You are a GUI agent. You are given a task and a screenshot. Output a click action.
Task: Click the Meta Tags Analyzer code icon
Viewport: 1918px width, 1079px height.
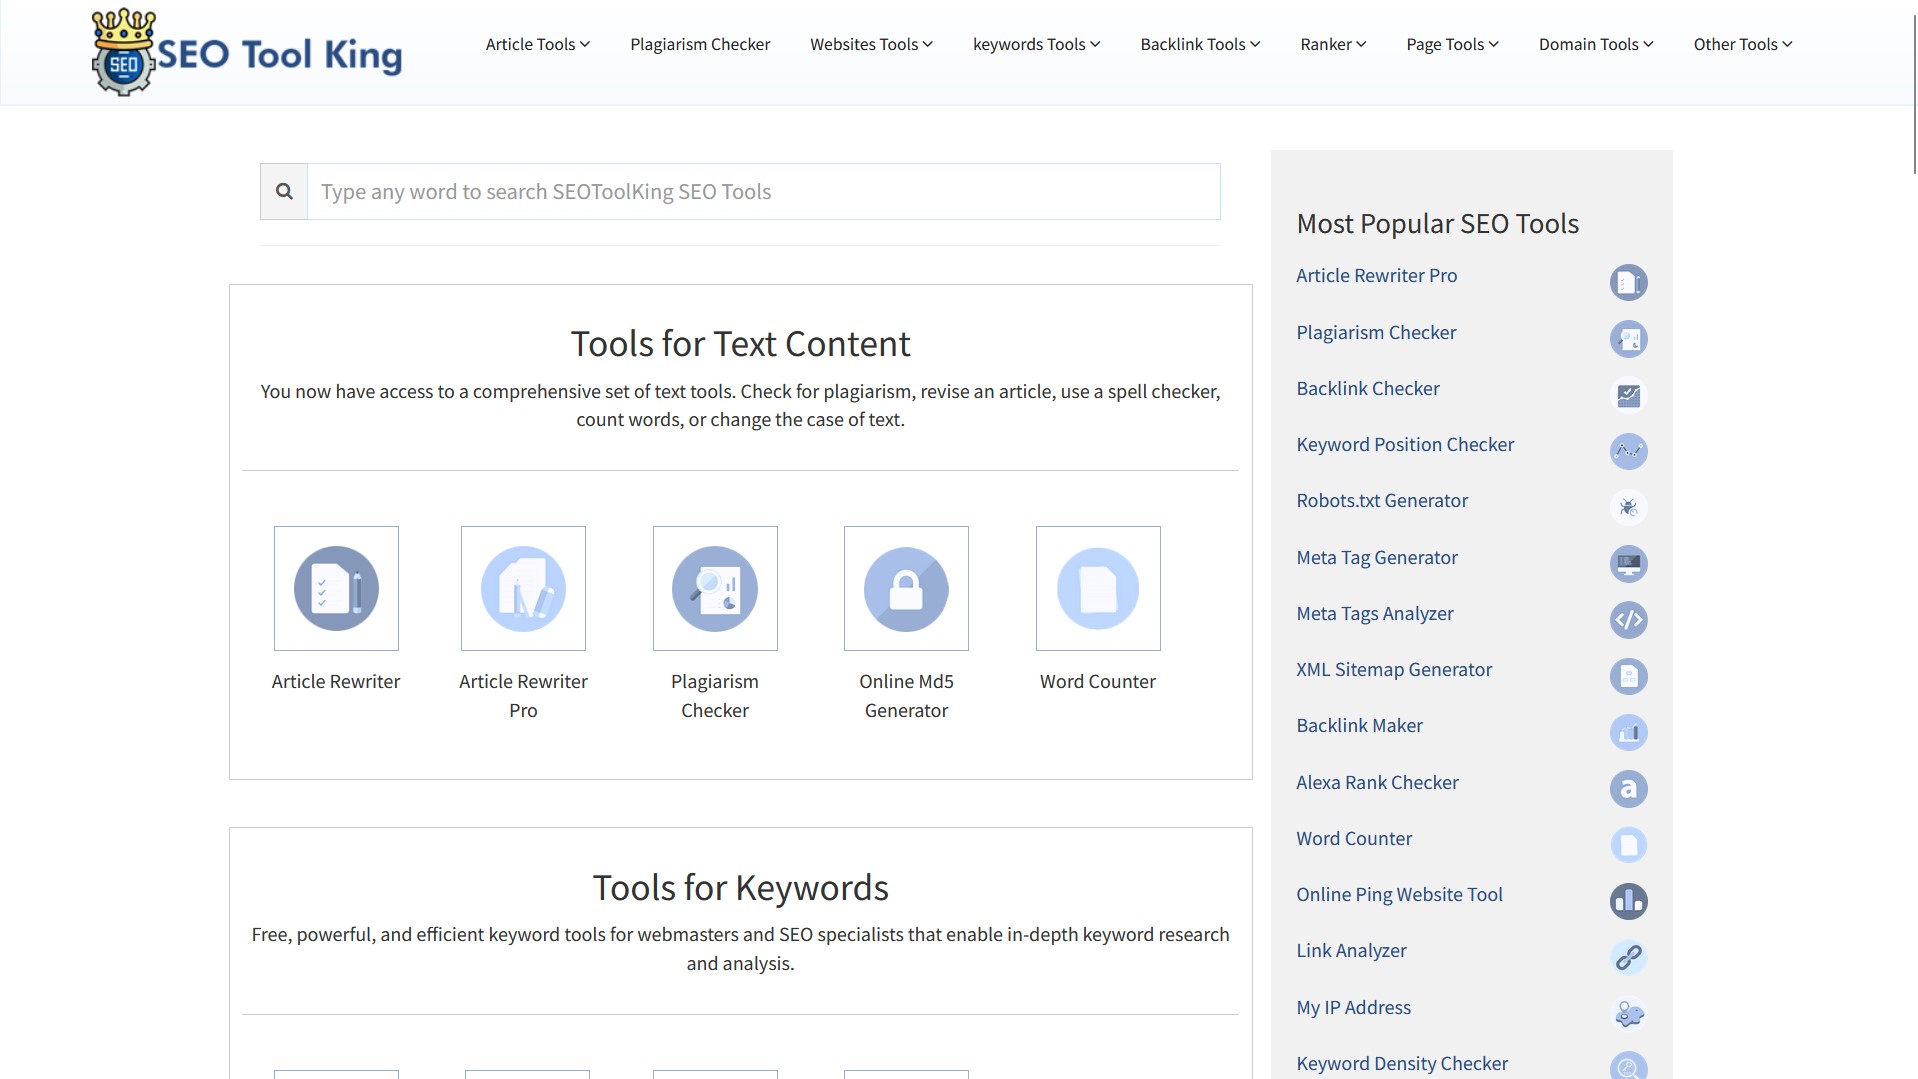(x=1628, y=620)
